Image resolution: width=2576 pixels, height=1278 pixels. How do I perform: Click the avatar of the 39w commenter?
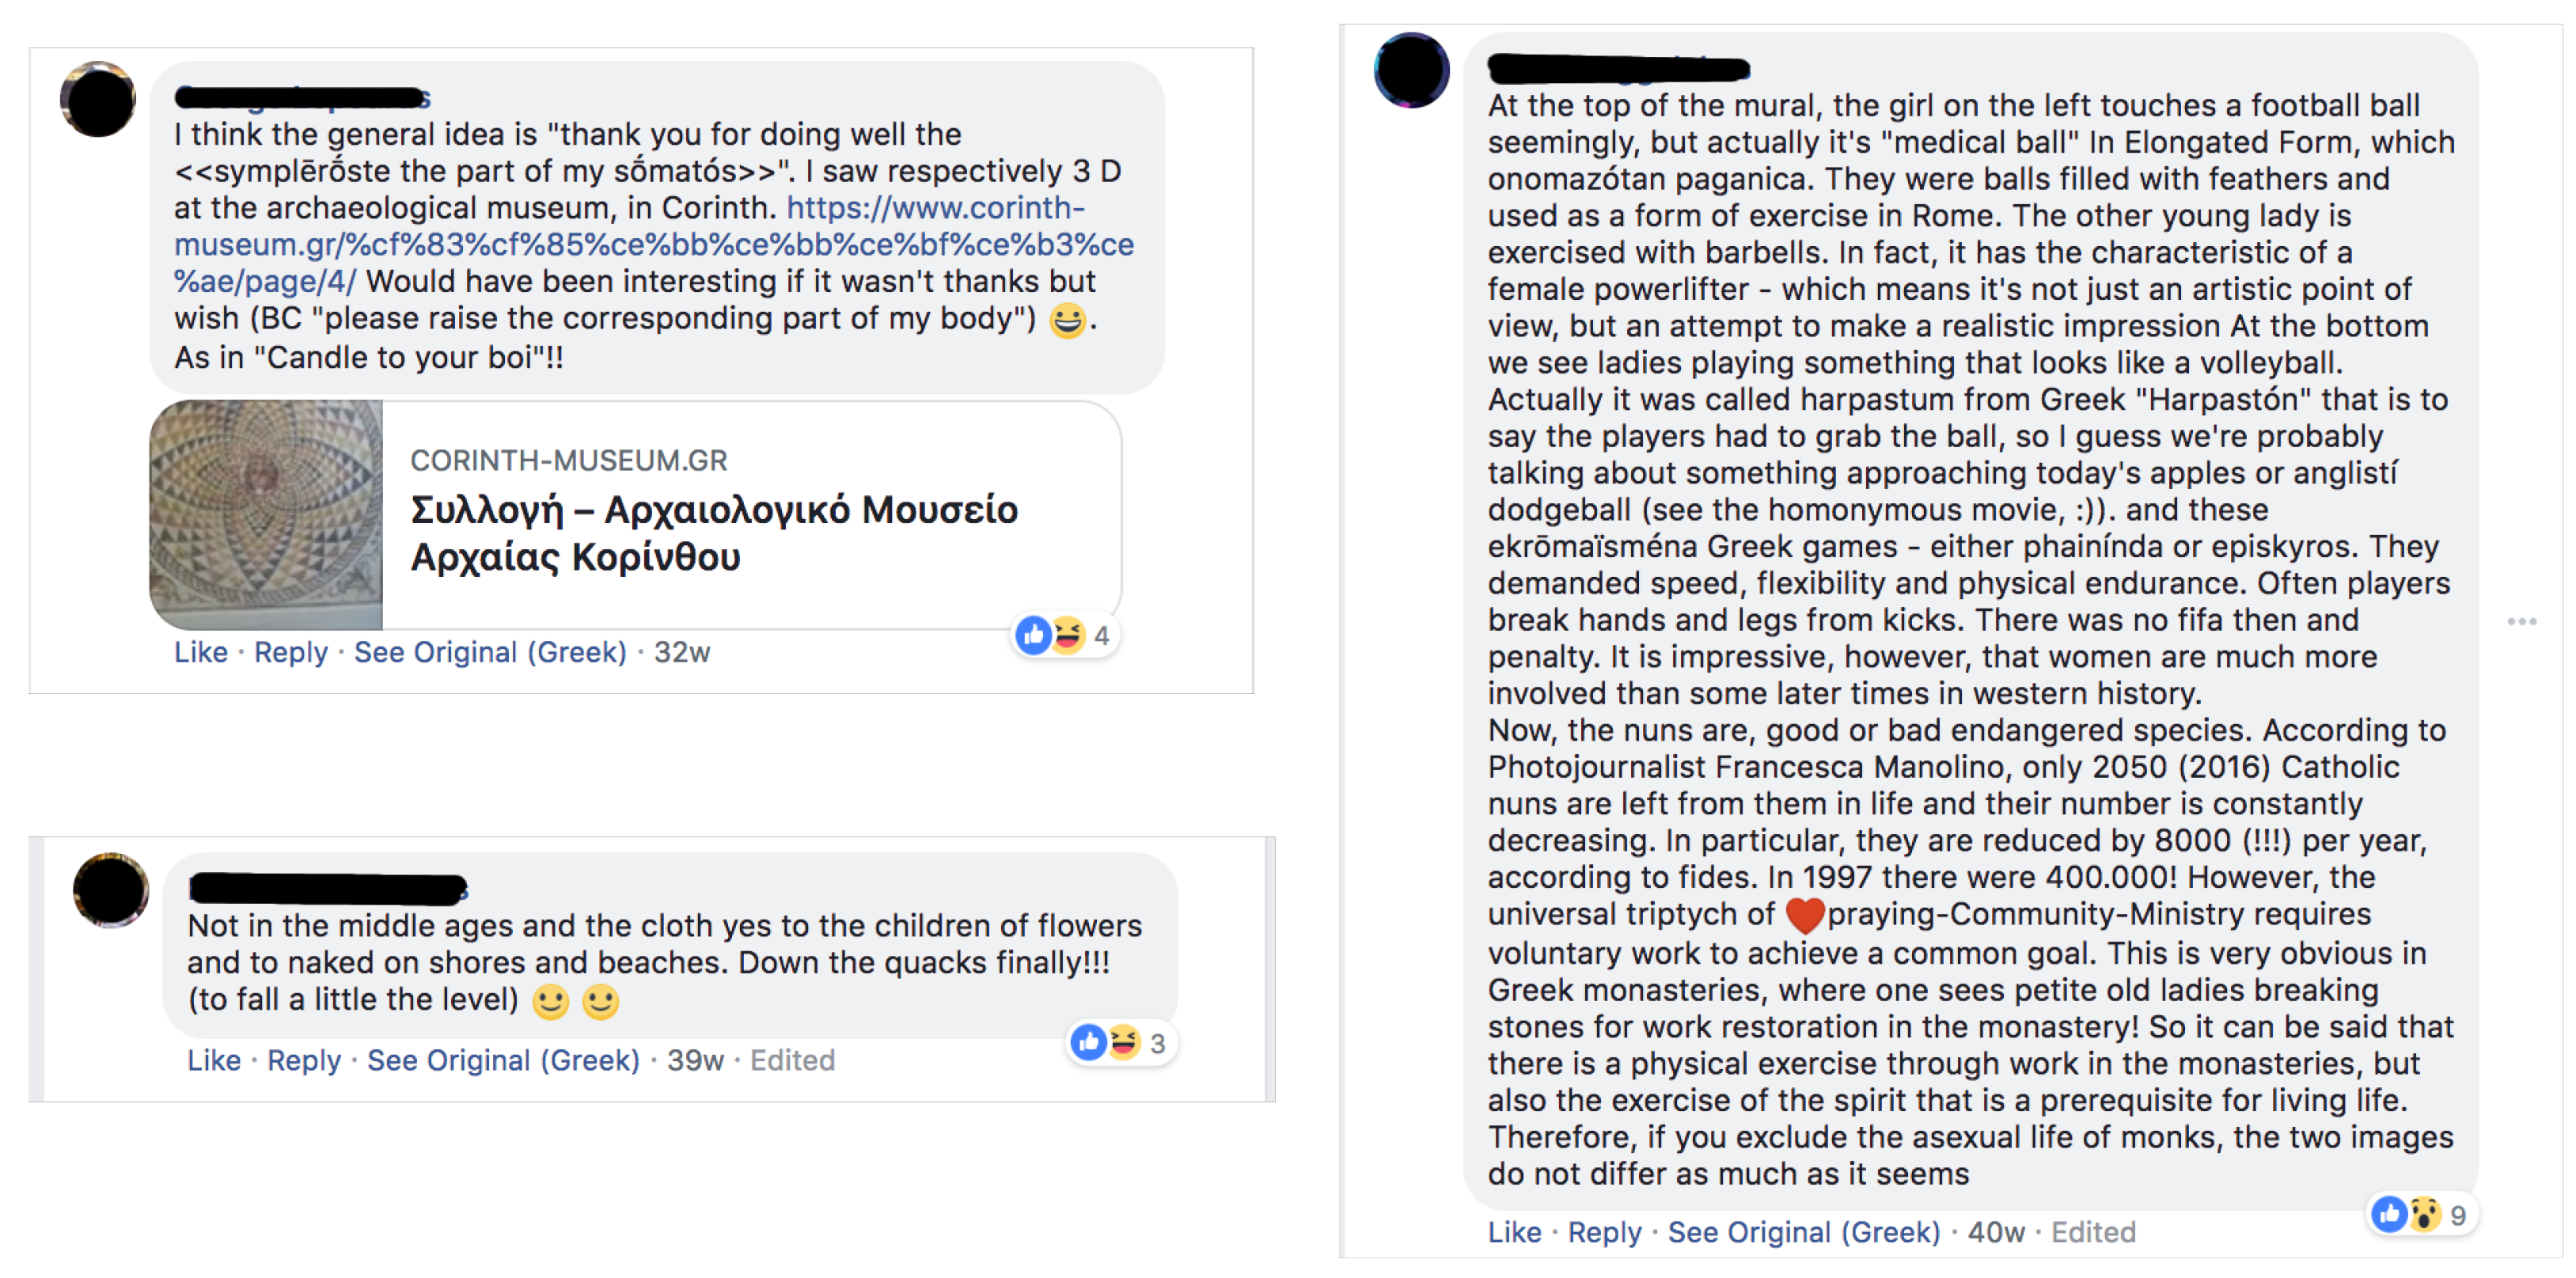click(111, 890)
